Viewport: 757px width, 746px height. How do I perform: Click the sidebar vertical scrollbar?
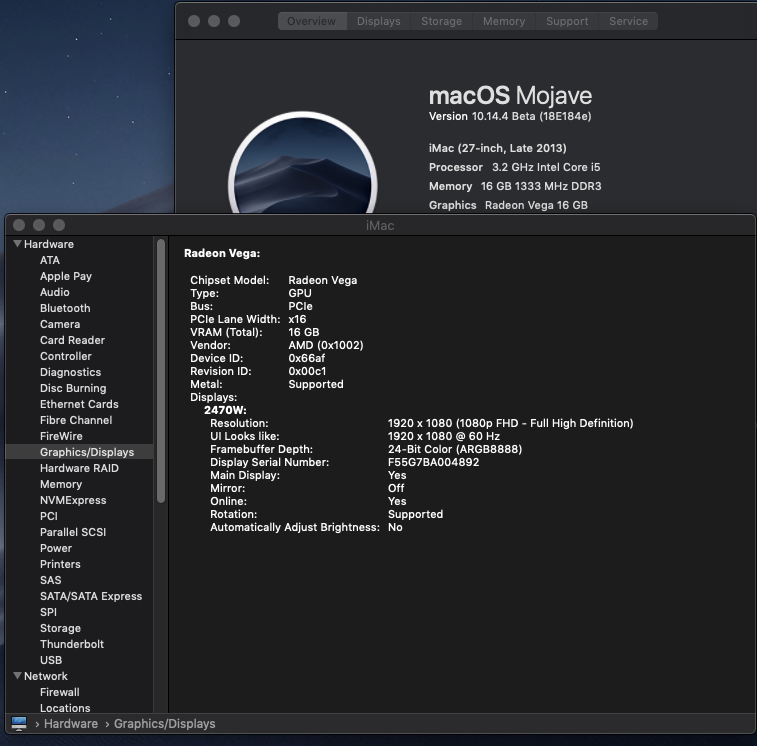(x=160, y=370)
